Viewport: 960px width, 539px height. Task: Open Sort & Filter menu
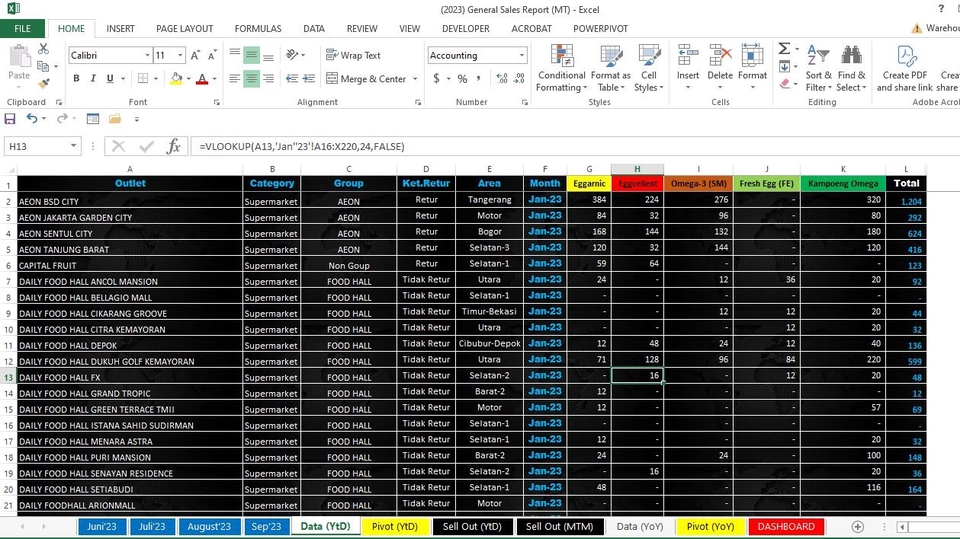[x=818, y=67]
